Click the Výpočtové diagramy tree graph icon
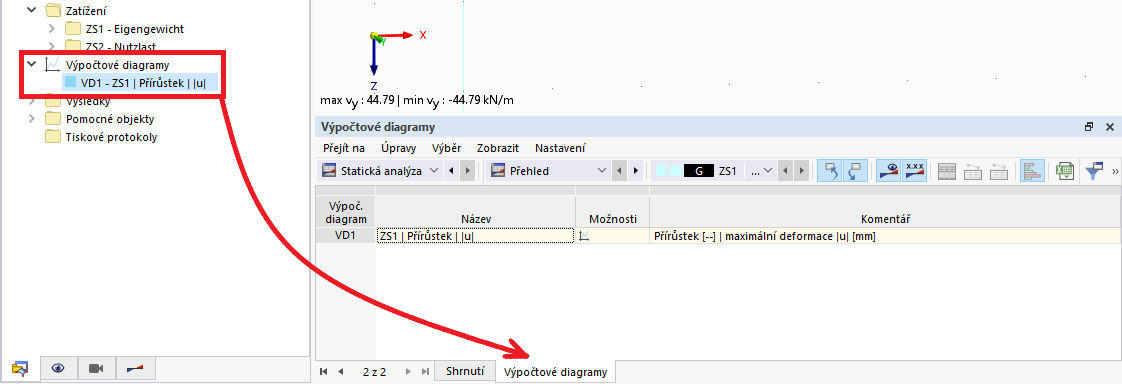 tap(52, 64)
